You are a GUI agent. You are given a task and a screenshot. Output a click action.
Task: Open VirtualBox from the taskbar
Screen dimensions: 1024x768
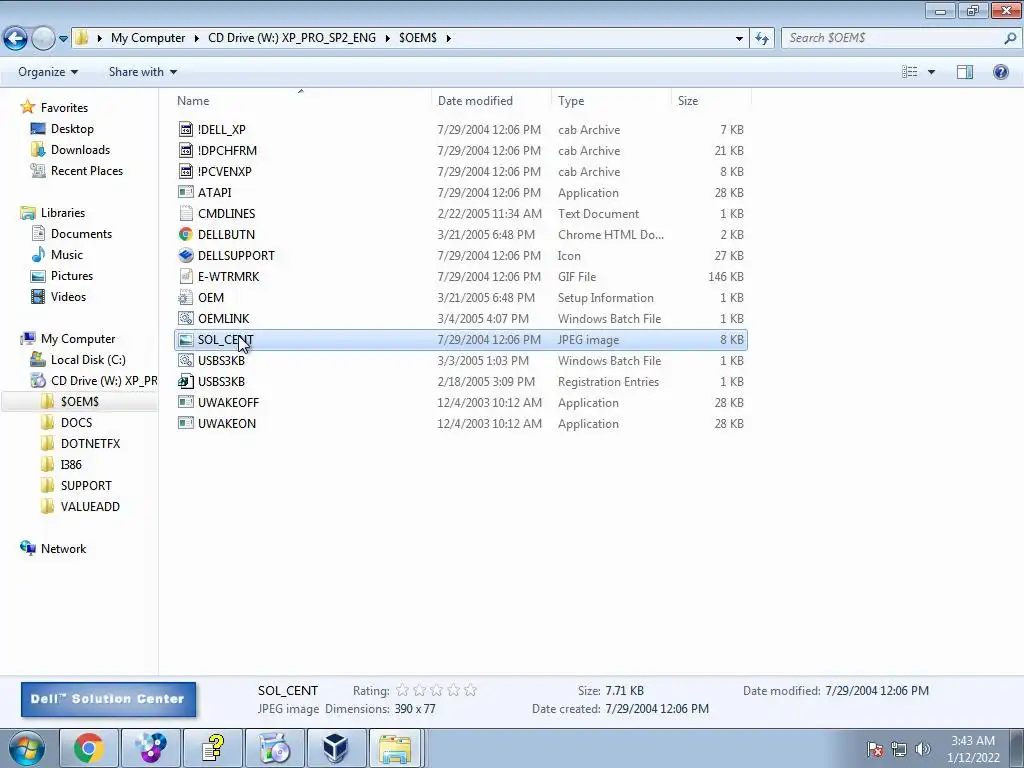point(335,748)
